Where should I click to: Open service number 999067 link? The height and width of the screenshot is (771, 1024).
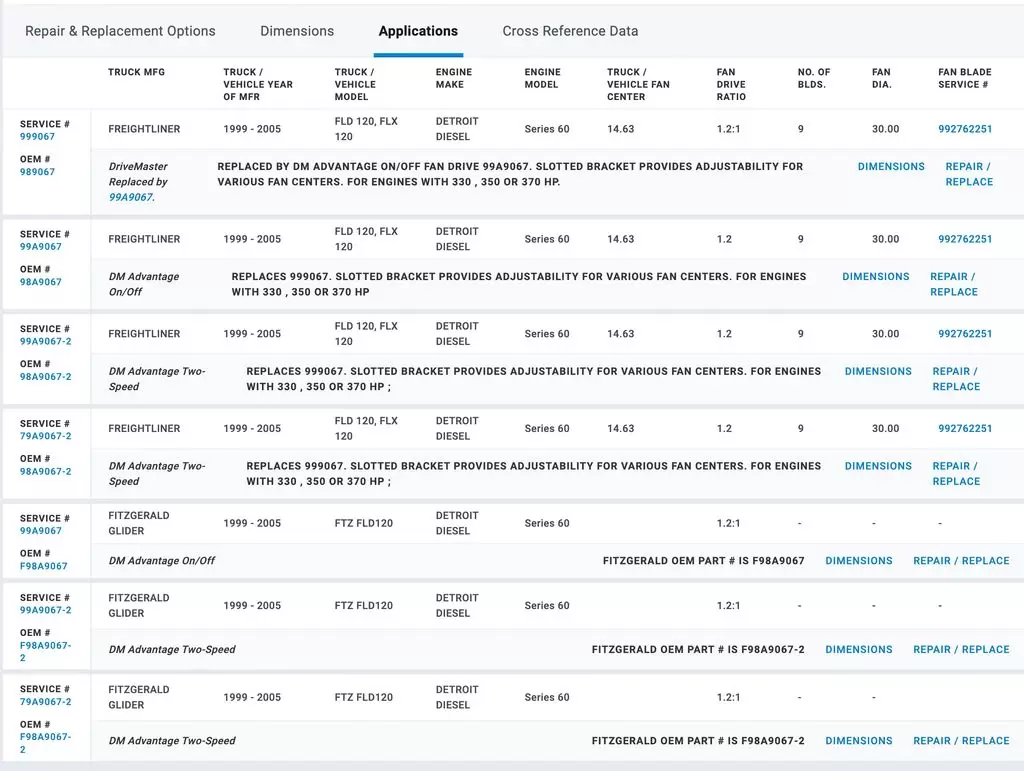click(37, 136)
